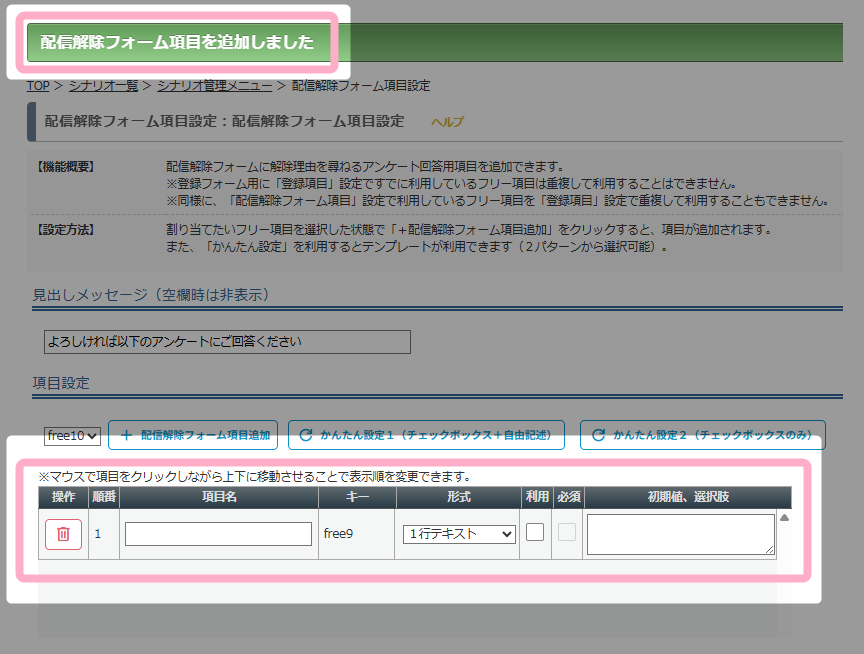Viewport: 864px width, 654px height.
Task: Click the 初期値、選択肢 textarea
Action: pos(681,534)
